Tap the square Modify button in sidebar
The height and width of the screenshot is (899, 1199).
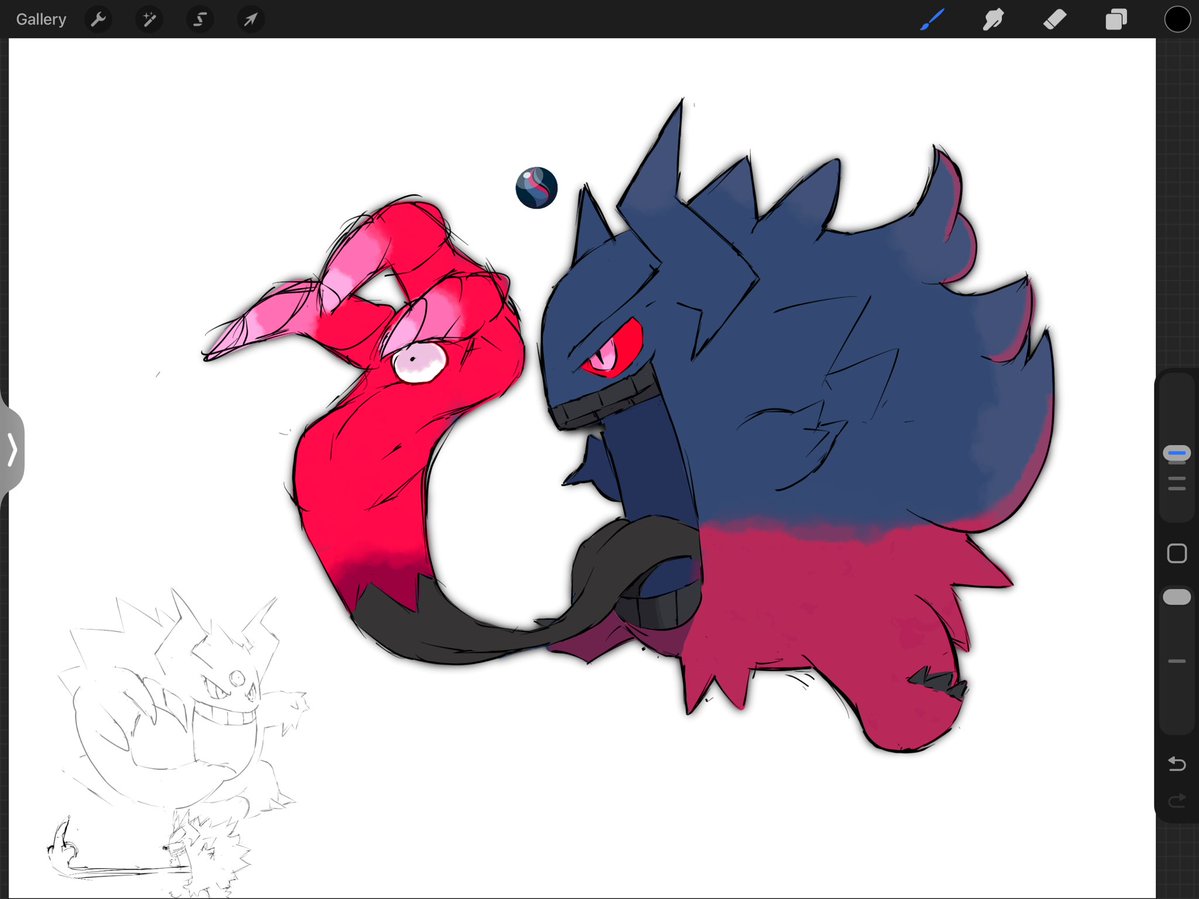point(1177,553)
